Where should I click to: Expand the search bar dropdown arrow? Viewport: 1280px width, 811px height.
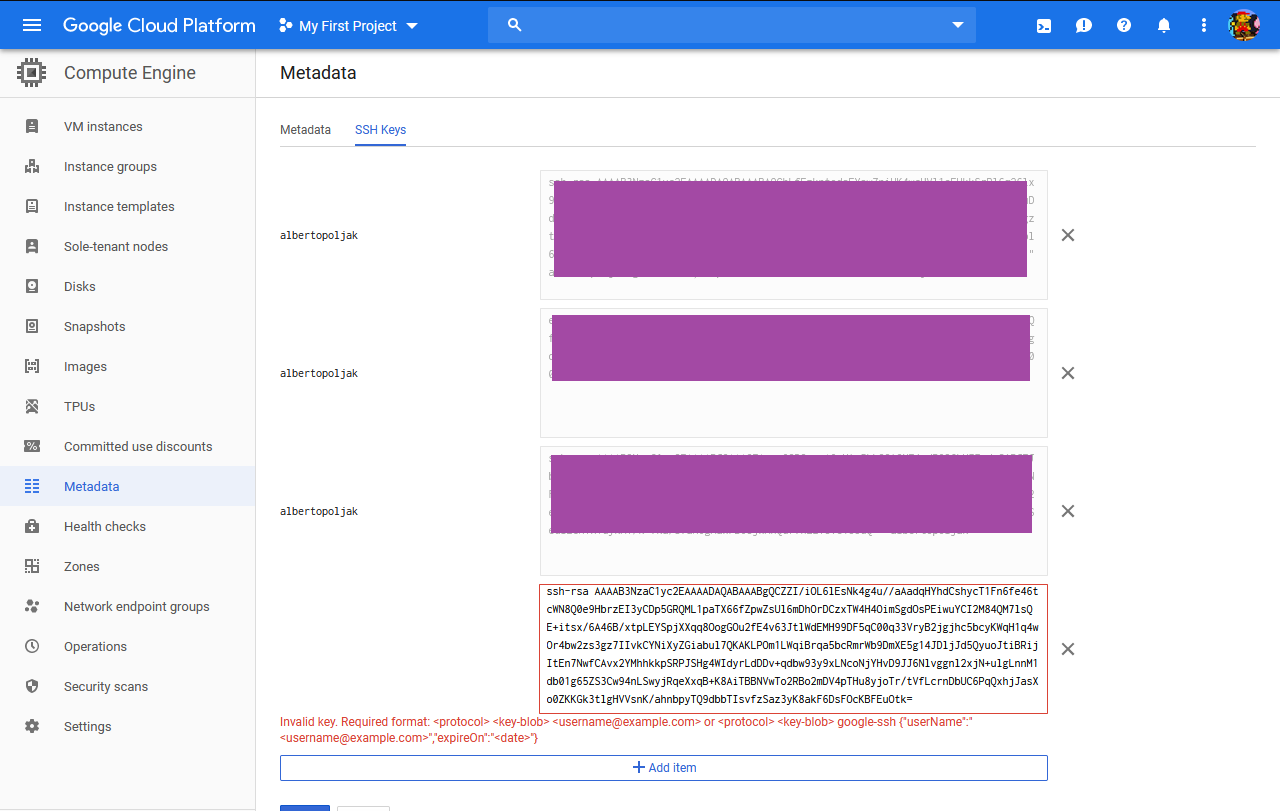958,25
